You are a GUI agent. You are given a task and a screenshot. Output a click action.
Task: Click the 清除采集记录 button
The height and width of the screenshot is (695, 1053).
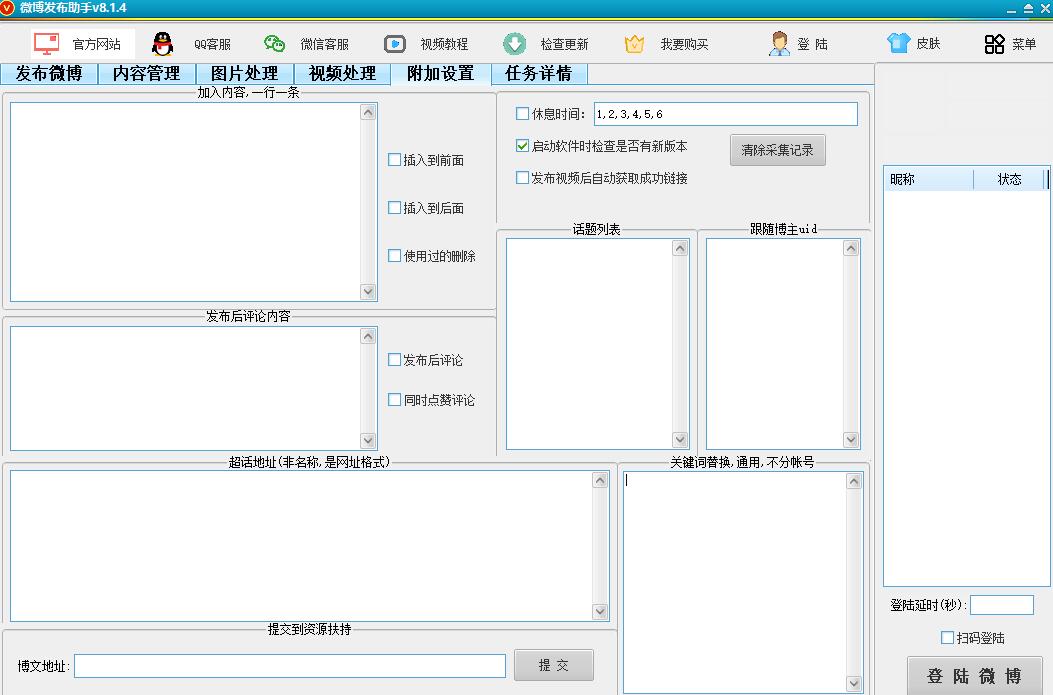point(777,150)
